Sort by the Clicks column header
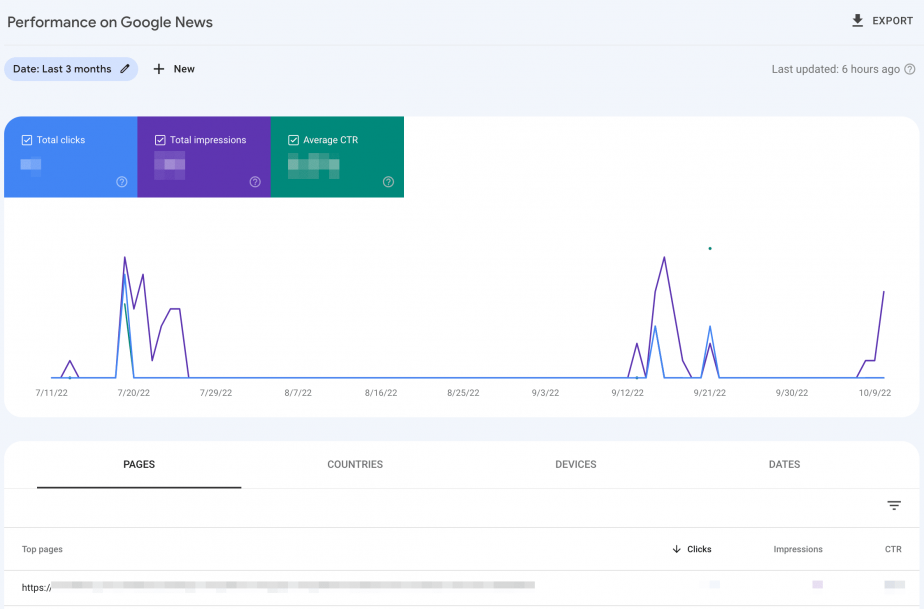 (699, 549)
